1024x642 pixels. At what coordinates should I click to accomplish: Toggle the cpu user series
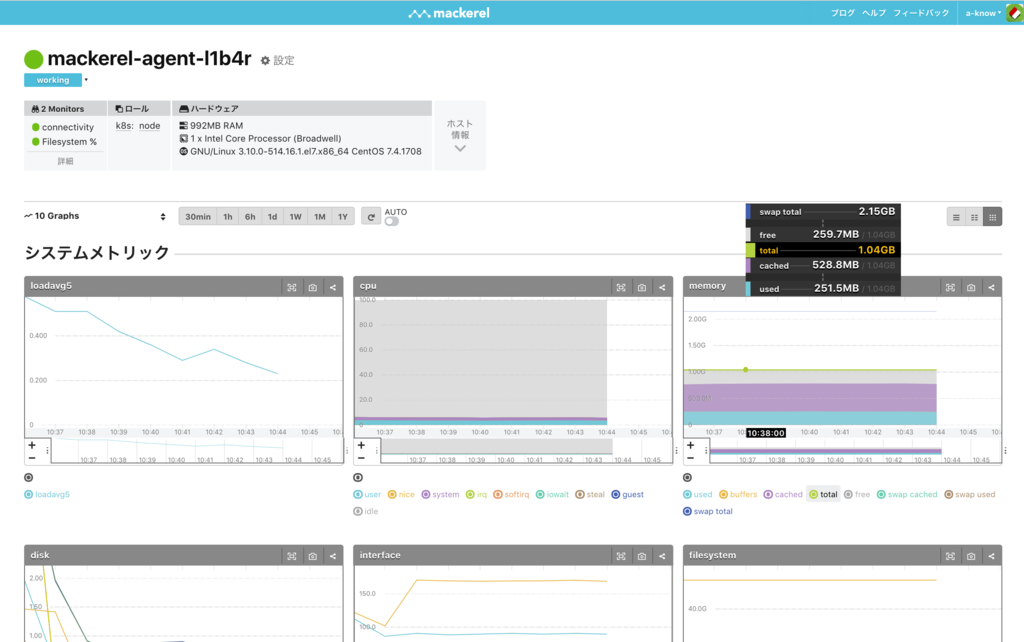367,494
